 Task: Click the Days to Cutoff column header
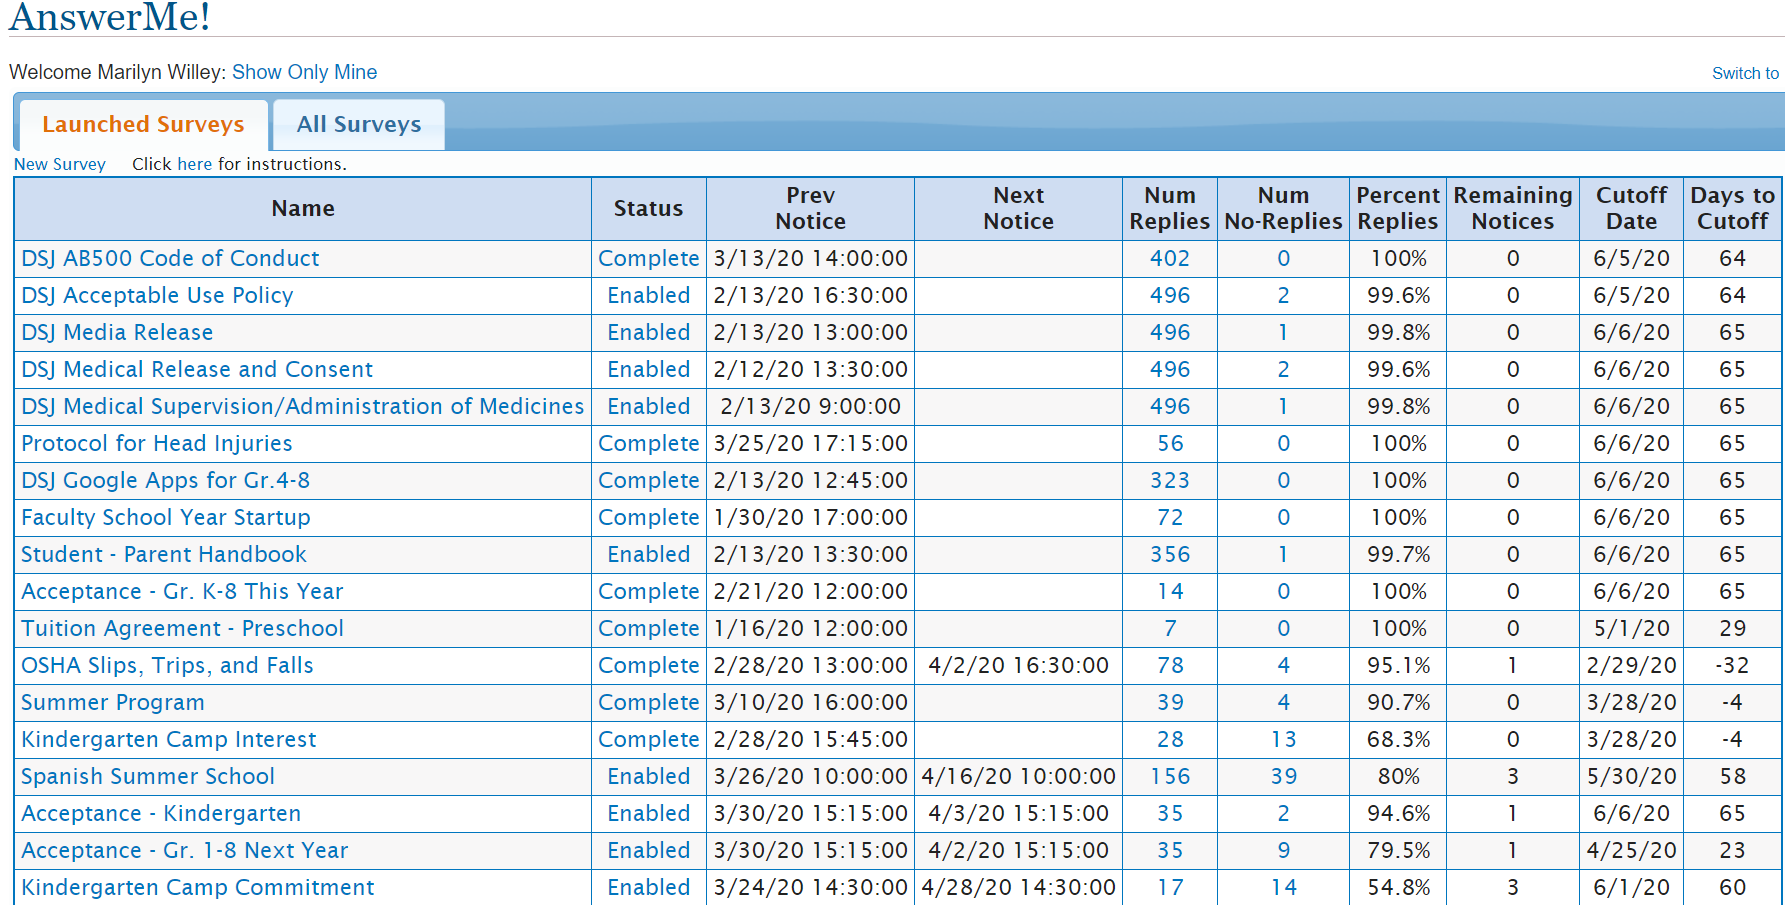(x=1732, y=209)
